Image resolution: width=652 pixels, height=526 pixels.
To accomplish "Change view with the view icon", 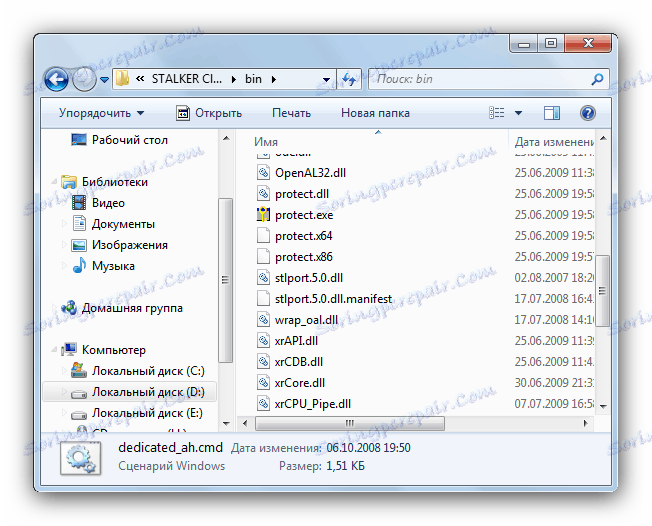I will click(497, 113).
